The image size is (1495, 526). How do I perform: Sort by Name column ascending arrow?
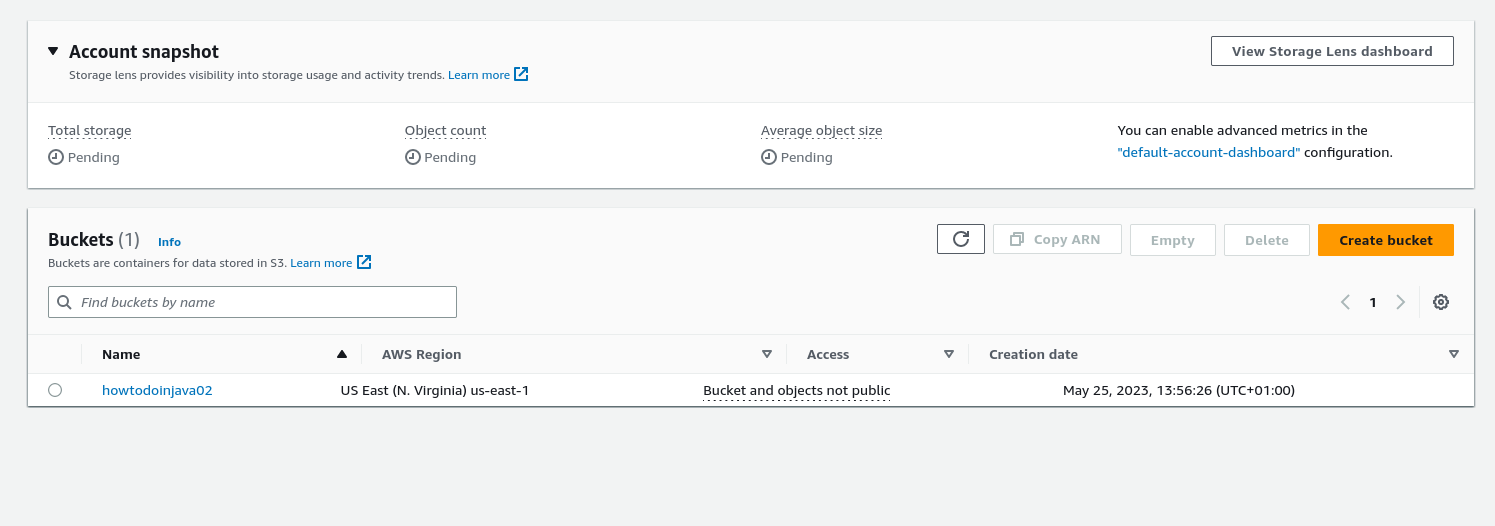click(x=342, y=354)
